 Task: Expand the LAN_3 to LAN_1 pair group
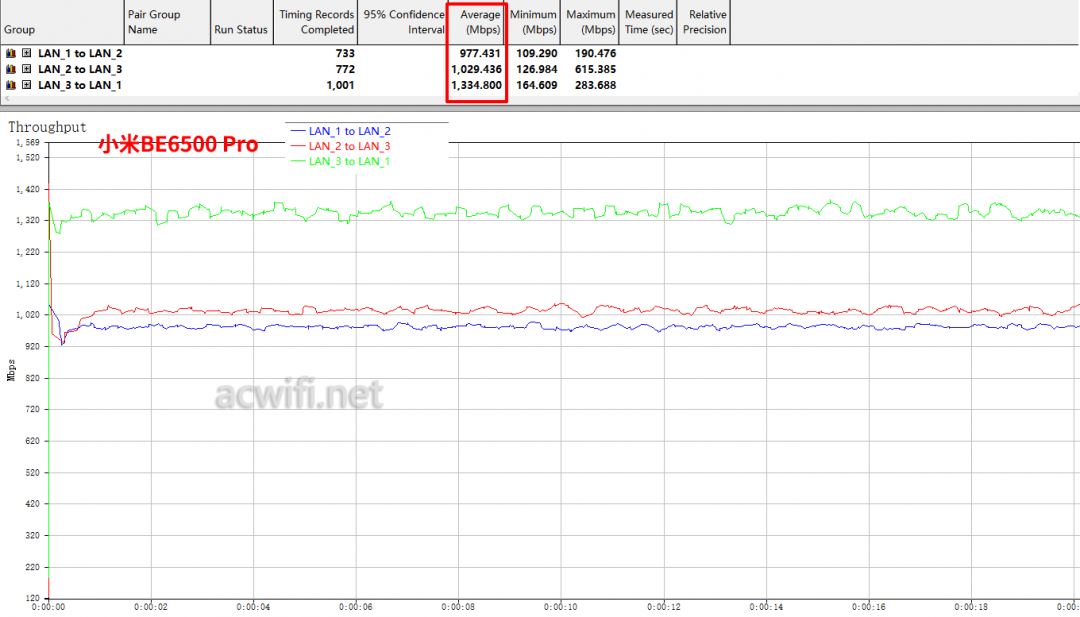click(26, 85)
